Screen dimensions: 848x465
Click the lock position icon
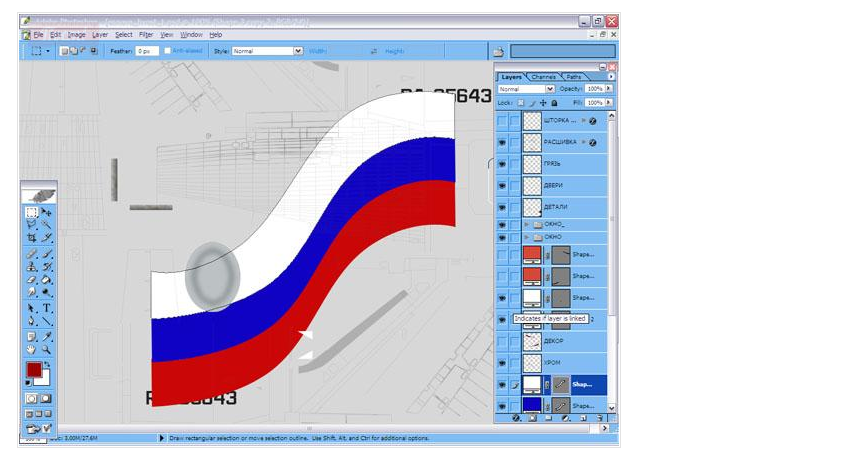543,103
